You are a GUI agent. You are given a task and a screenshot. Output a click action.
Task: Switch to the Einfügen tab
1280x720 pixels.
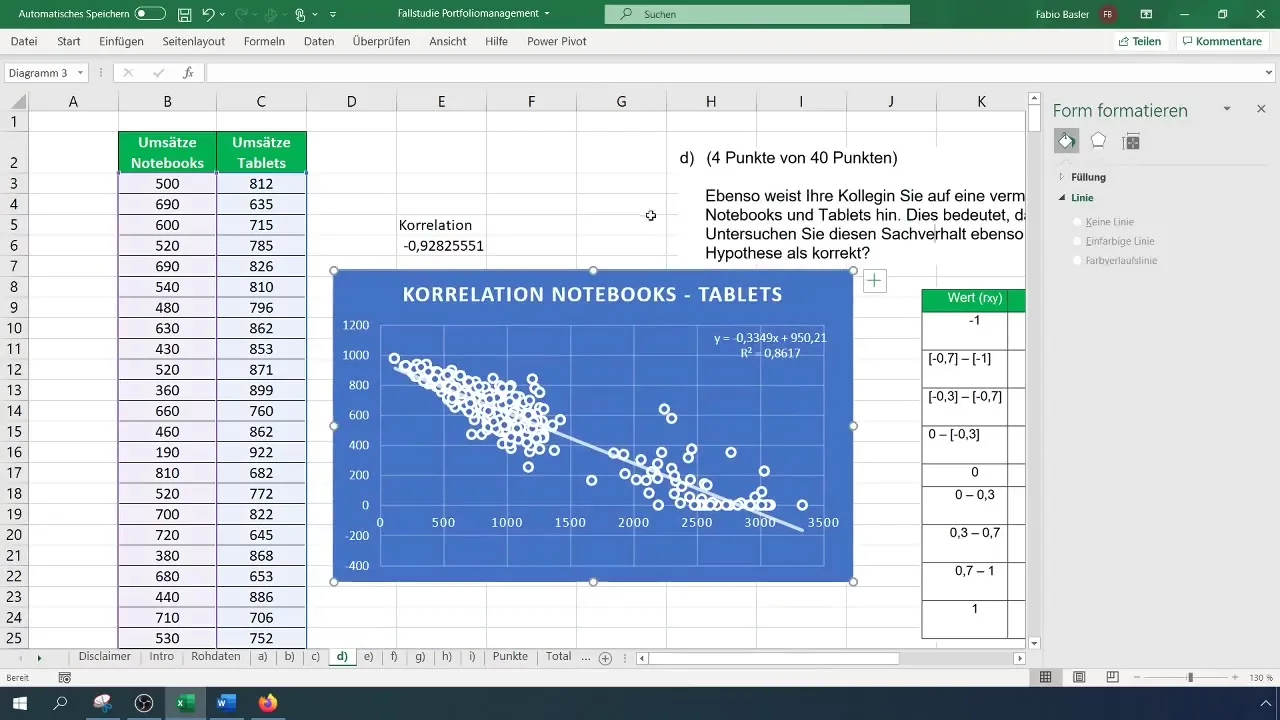point(121,41)
